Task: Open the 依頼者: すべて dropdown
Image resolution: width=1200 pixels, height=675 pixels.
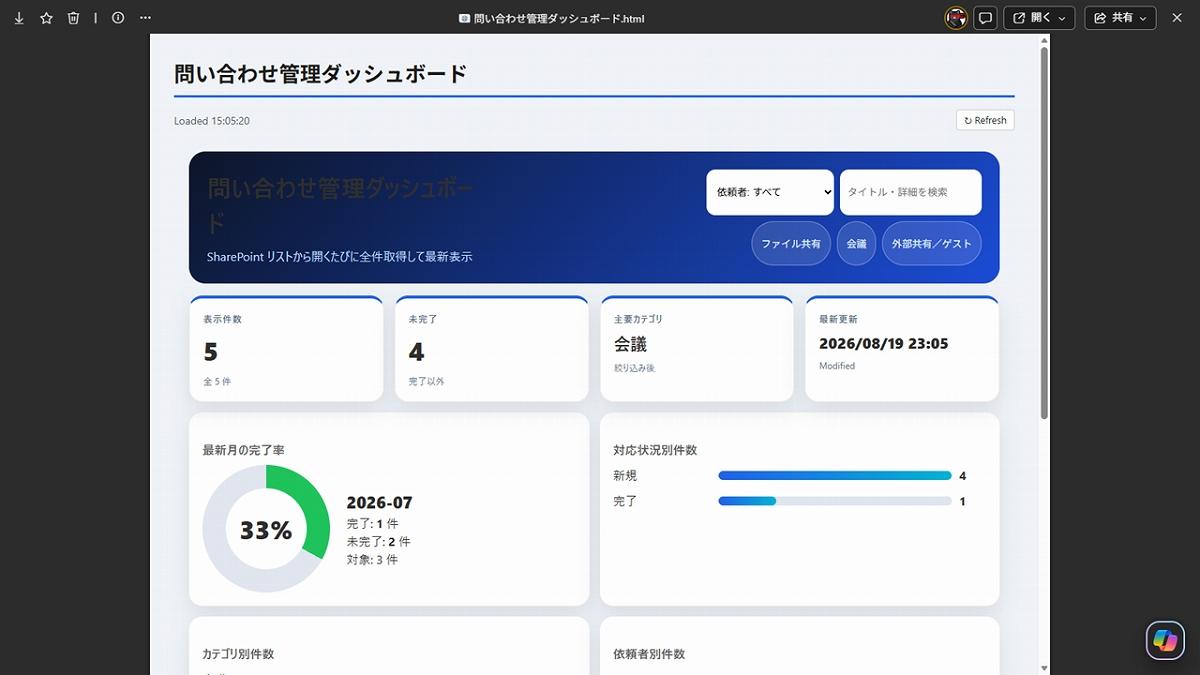Action: [770, 192]
